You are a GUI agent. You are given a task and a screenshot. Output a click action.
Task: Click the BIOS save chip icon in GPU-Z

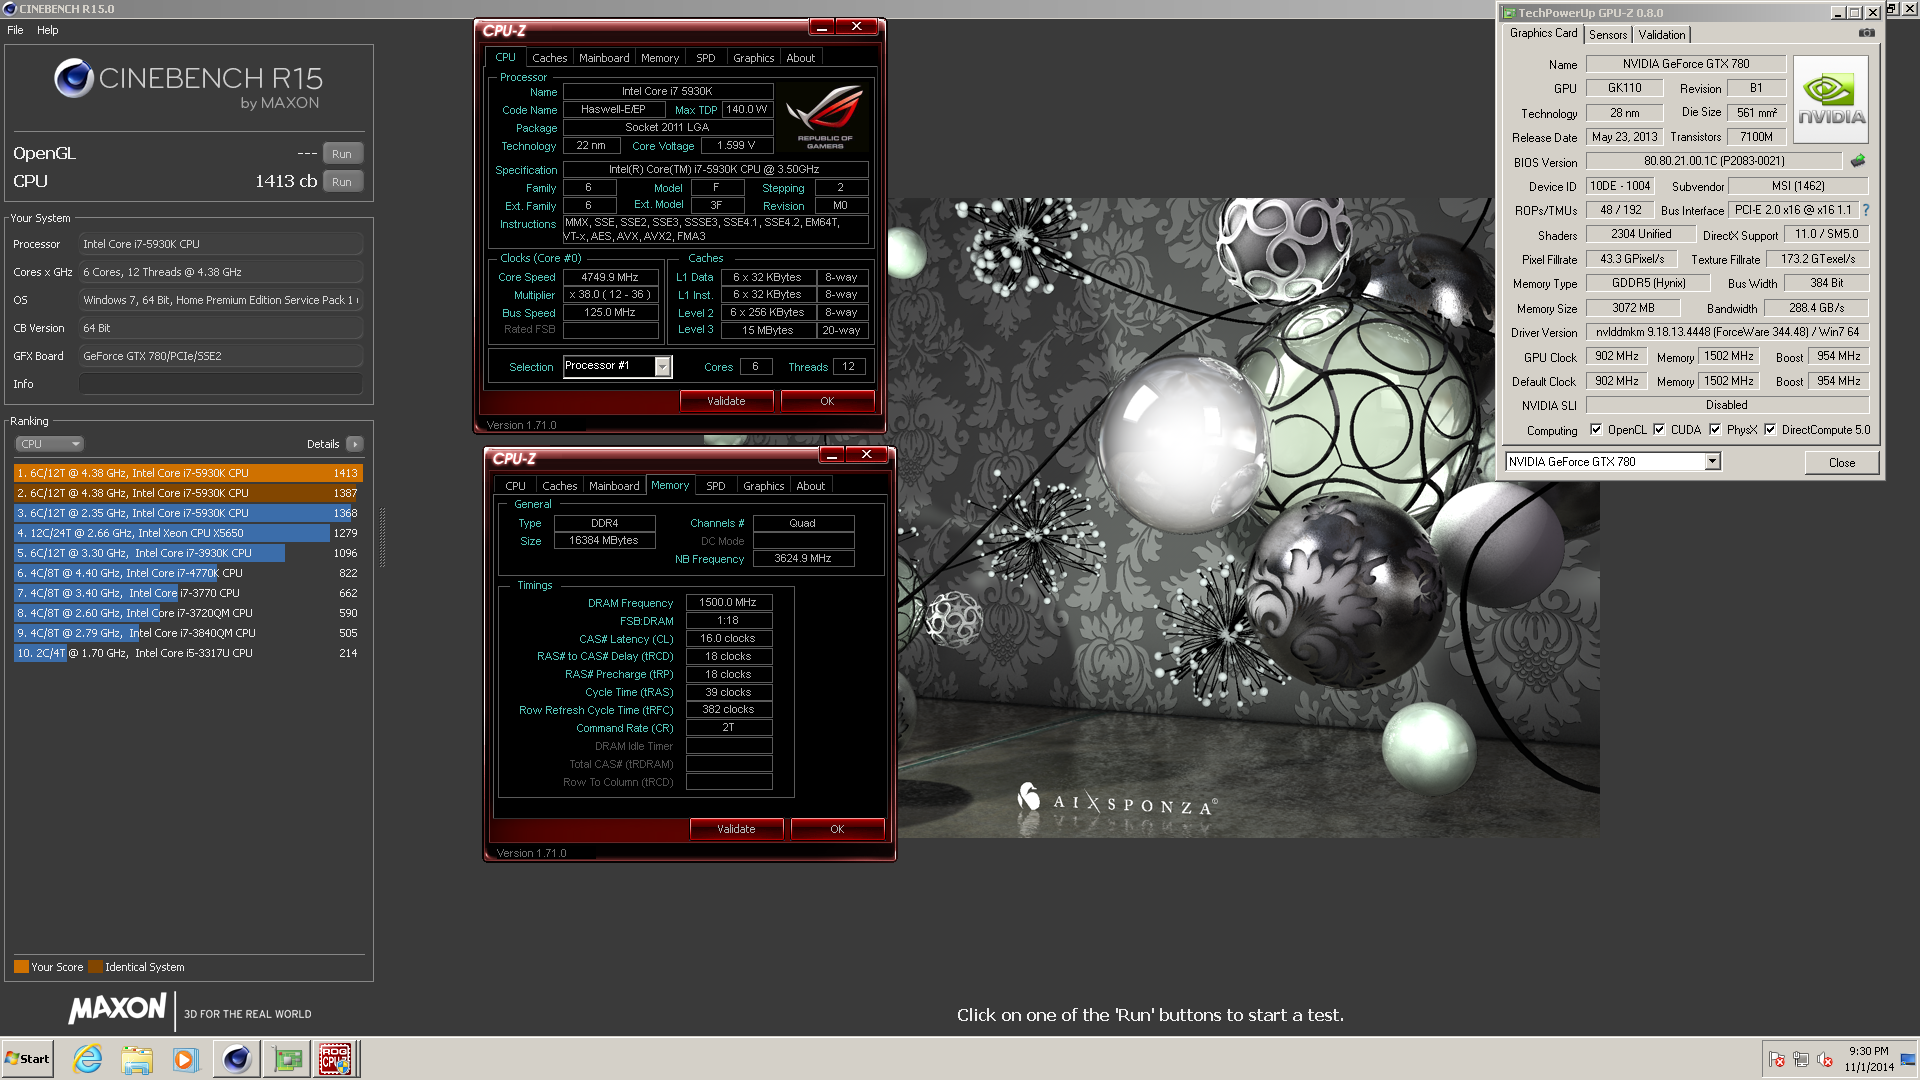[1858, 161]
